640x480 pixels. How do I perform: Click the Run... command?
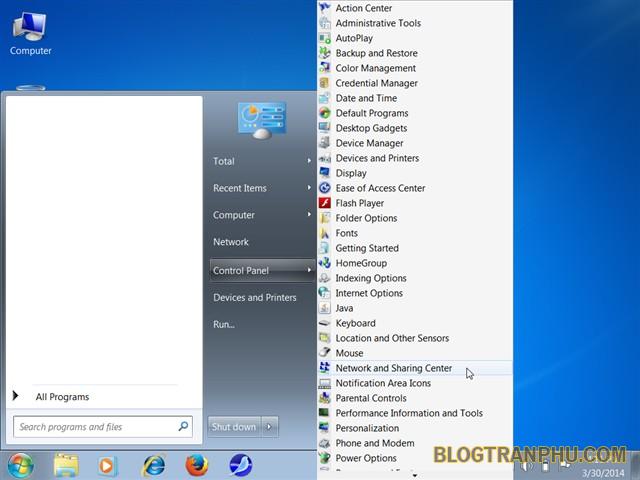(x=224, y=324)
